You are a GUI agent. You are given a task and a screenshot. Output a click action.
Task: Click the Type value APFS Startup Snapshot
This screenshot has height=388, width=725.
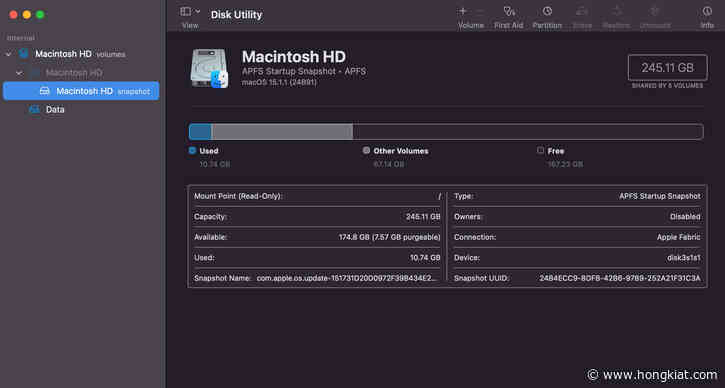coord(660,197)
